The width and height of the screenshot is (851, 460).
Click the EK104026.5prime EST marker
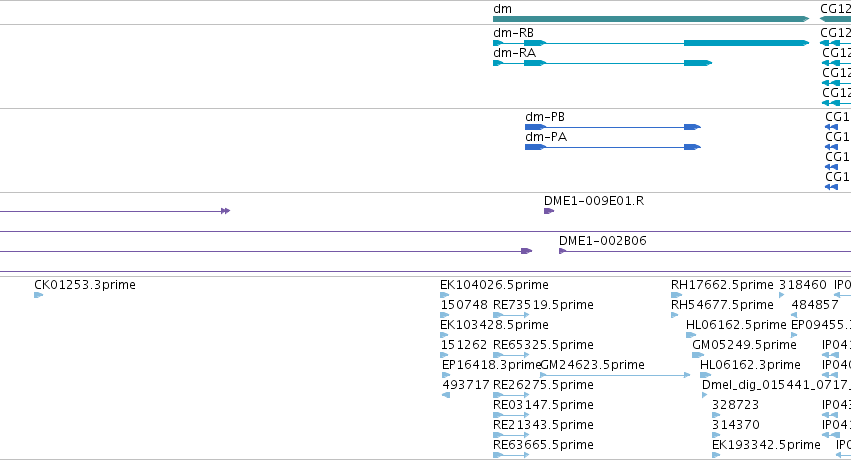[x=444, y=295]
